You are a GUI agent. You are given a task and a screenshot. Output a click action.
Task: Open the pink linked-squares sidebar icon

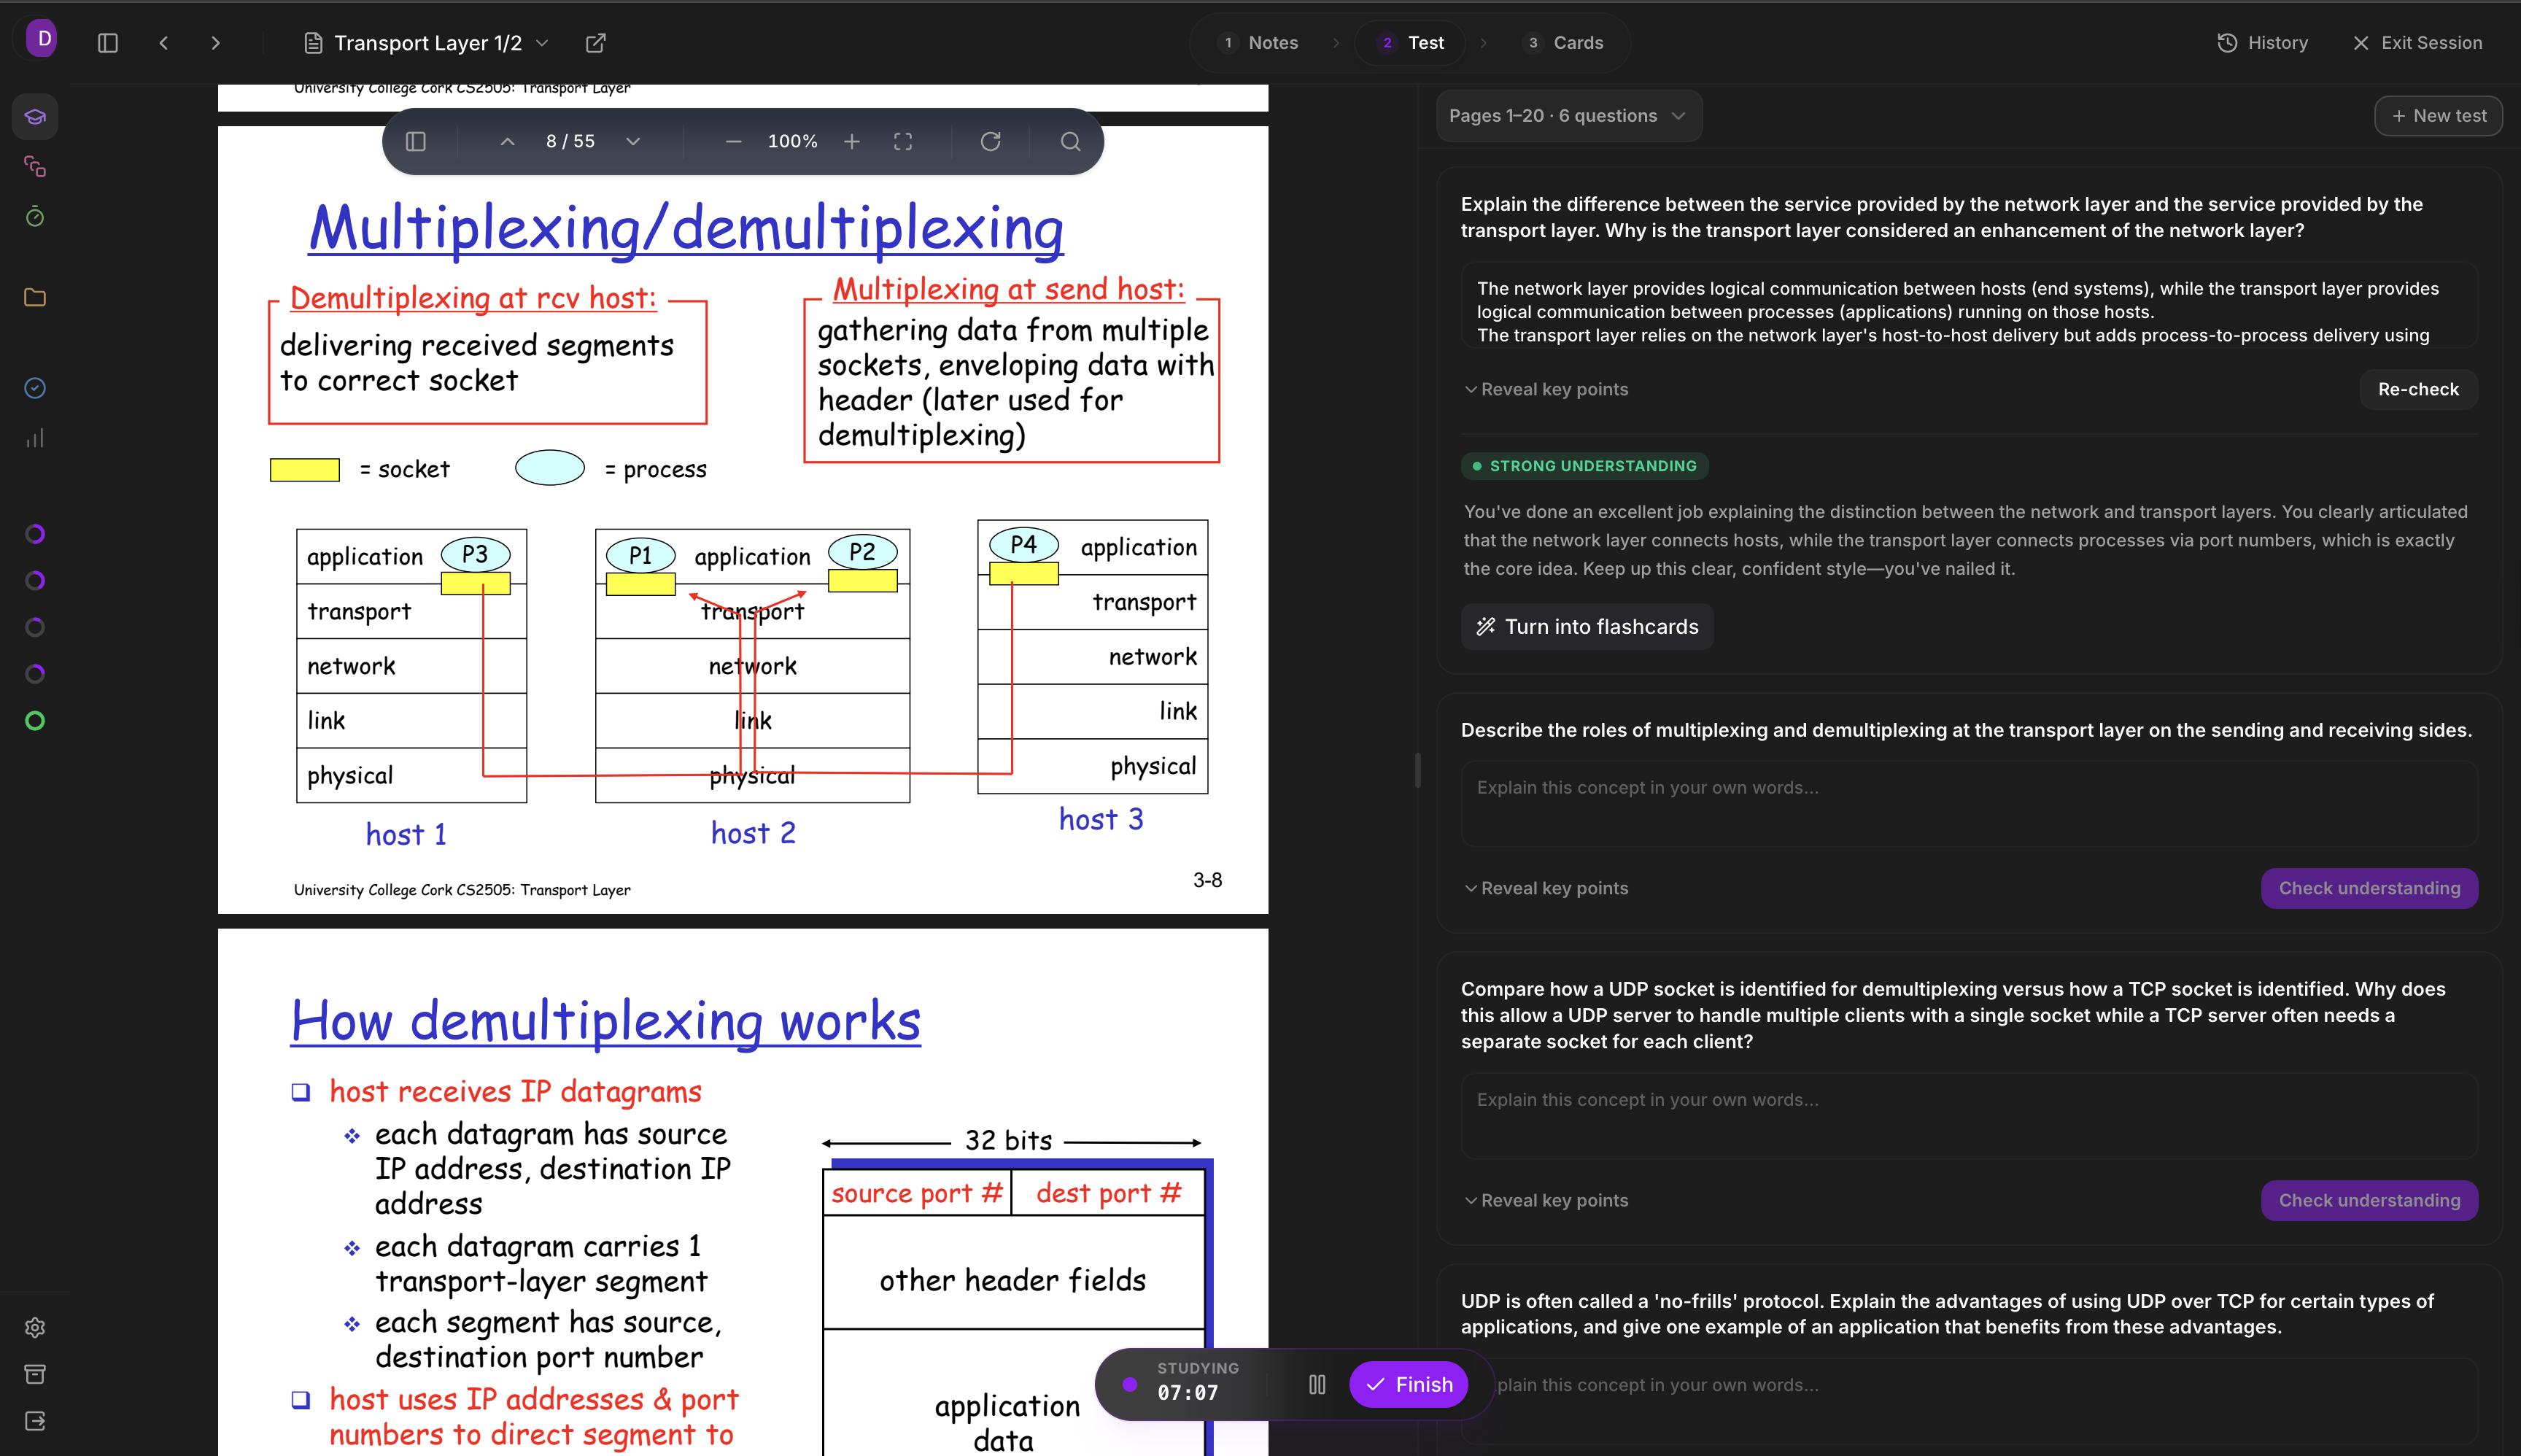tap(35, 166)
